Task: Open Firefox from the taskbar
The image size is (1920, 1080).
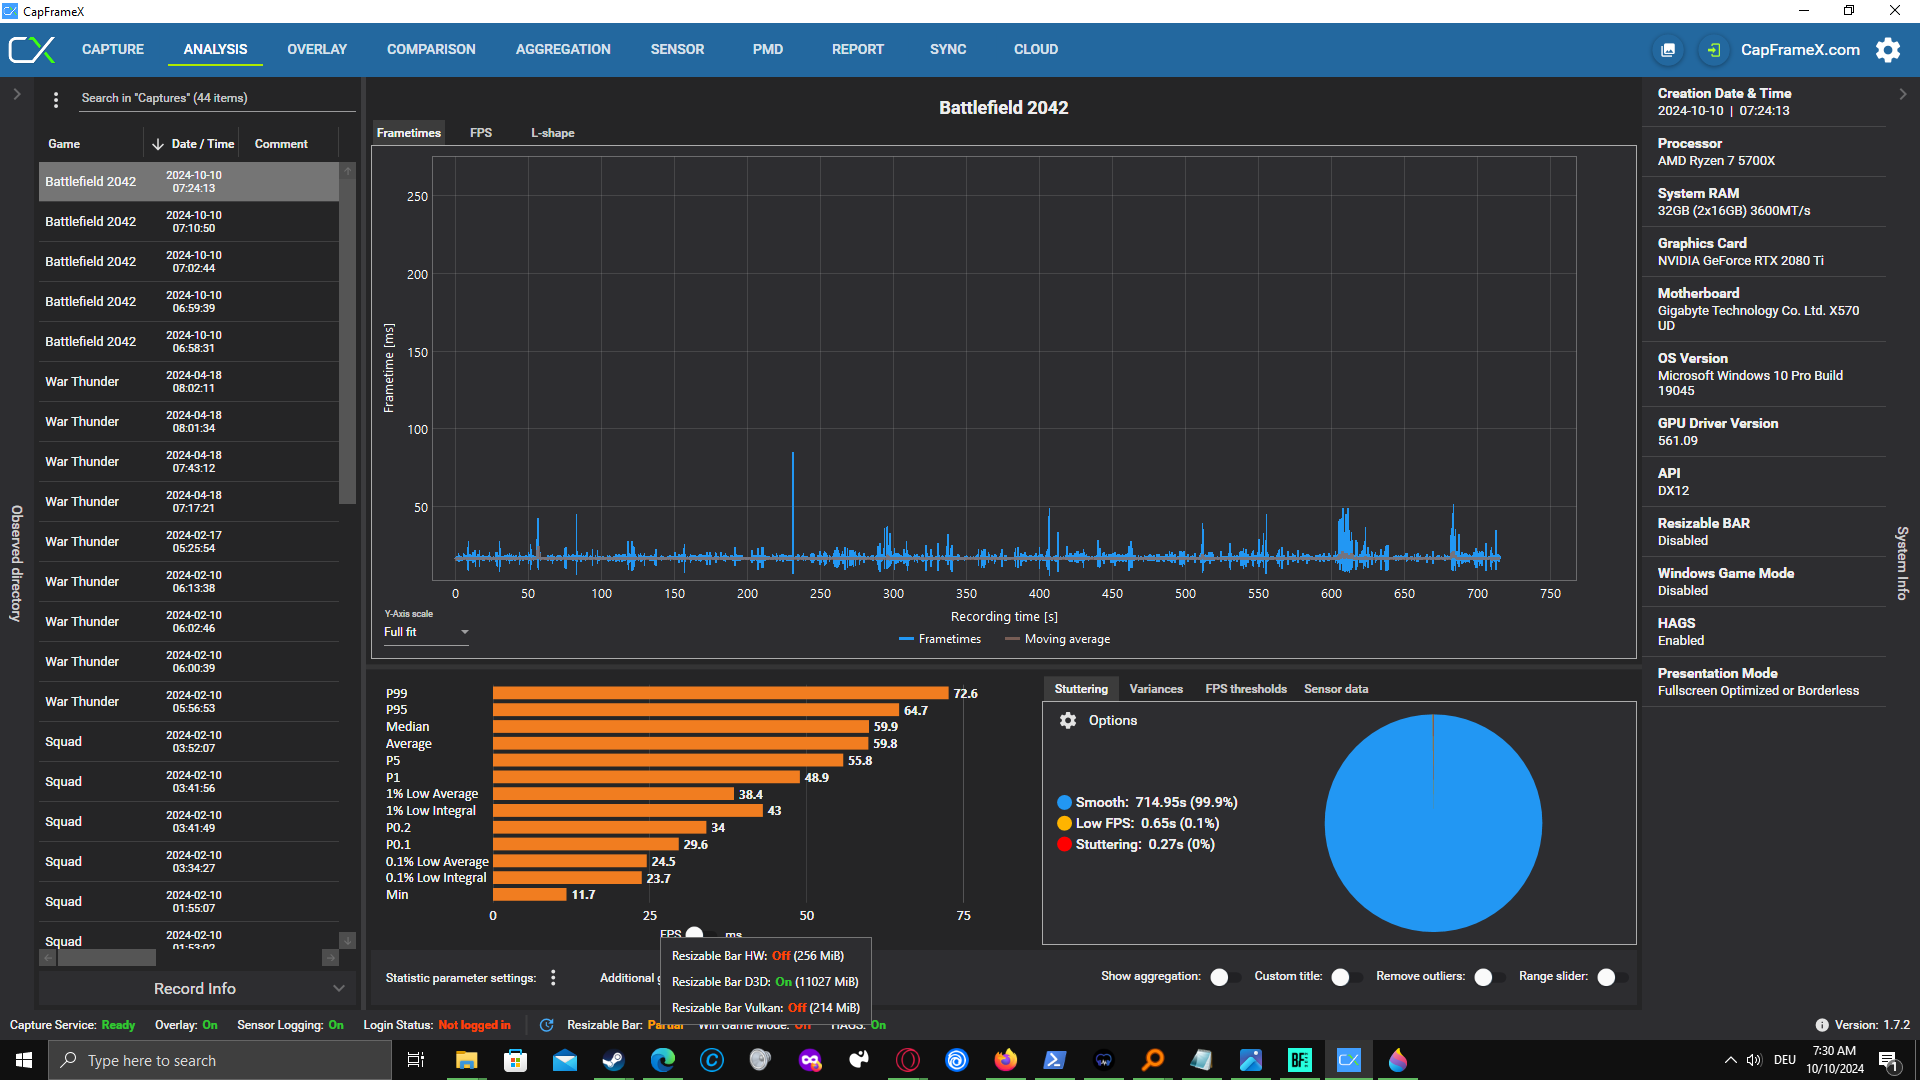Action: (1005, 1060)
